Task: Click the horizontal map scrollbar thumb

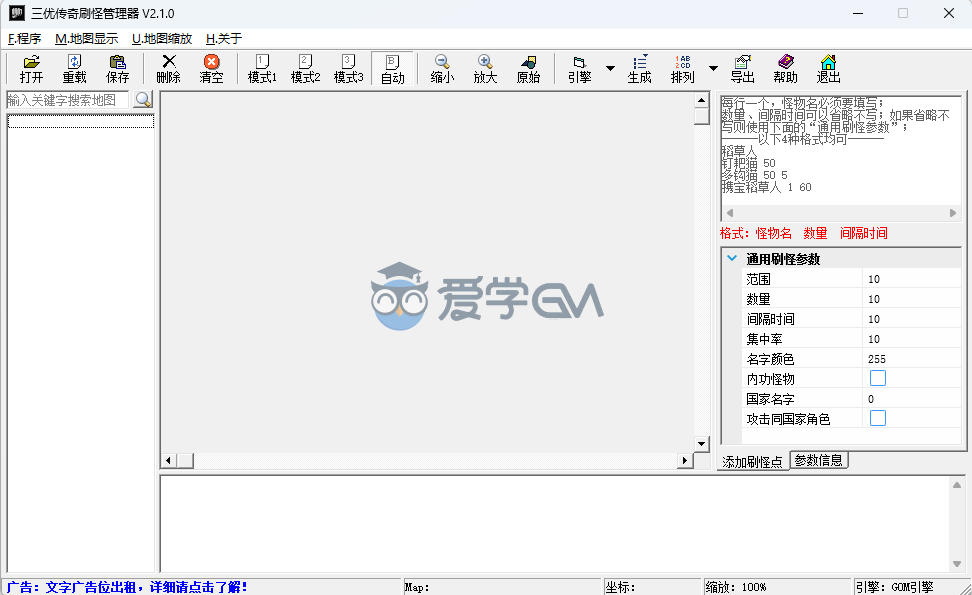Action: point(185,461)
